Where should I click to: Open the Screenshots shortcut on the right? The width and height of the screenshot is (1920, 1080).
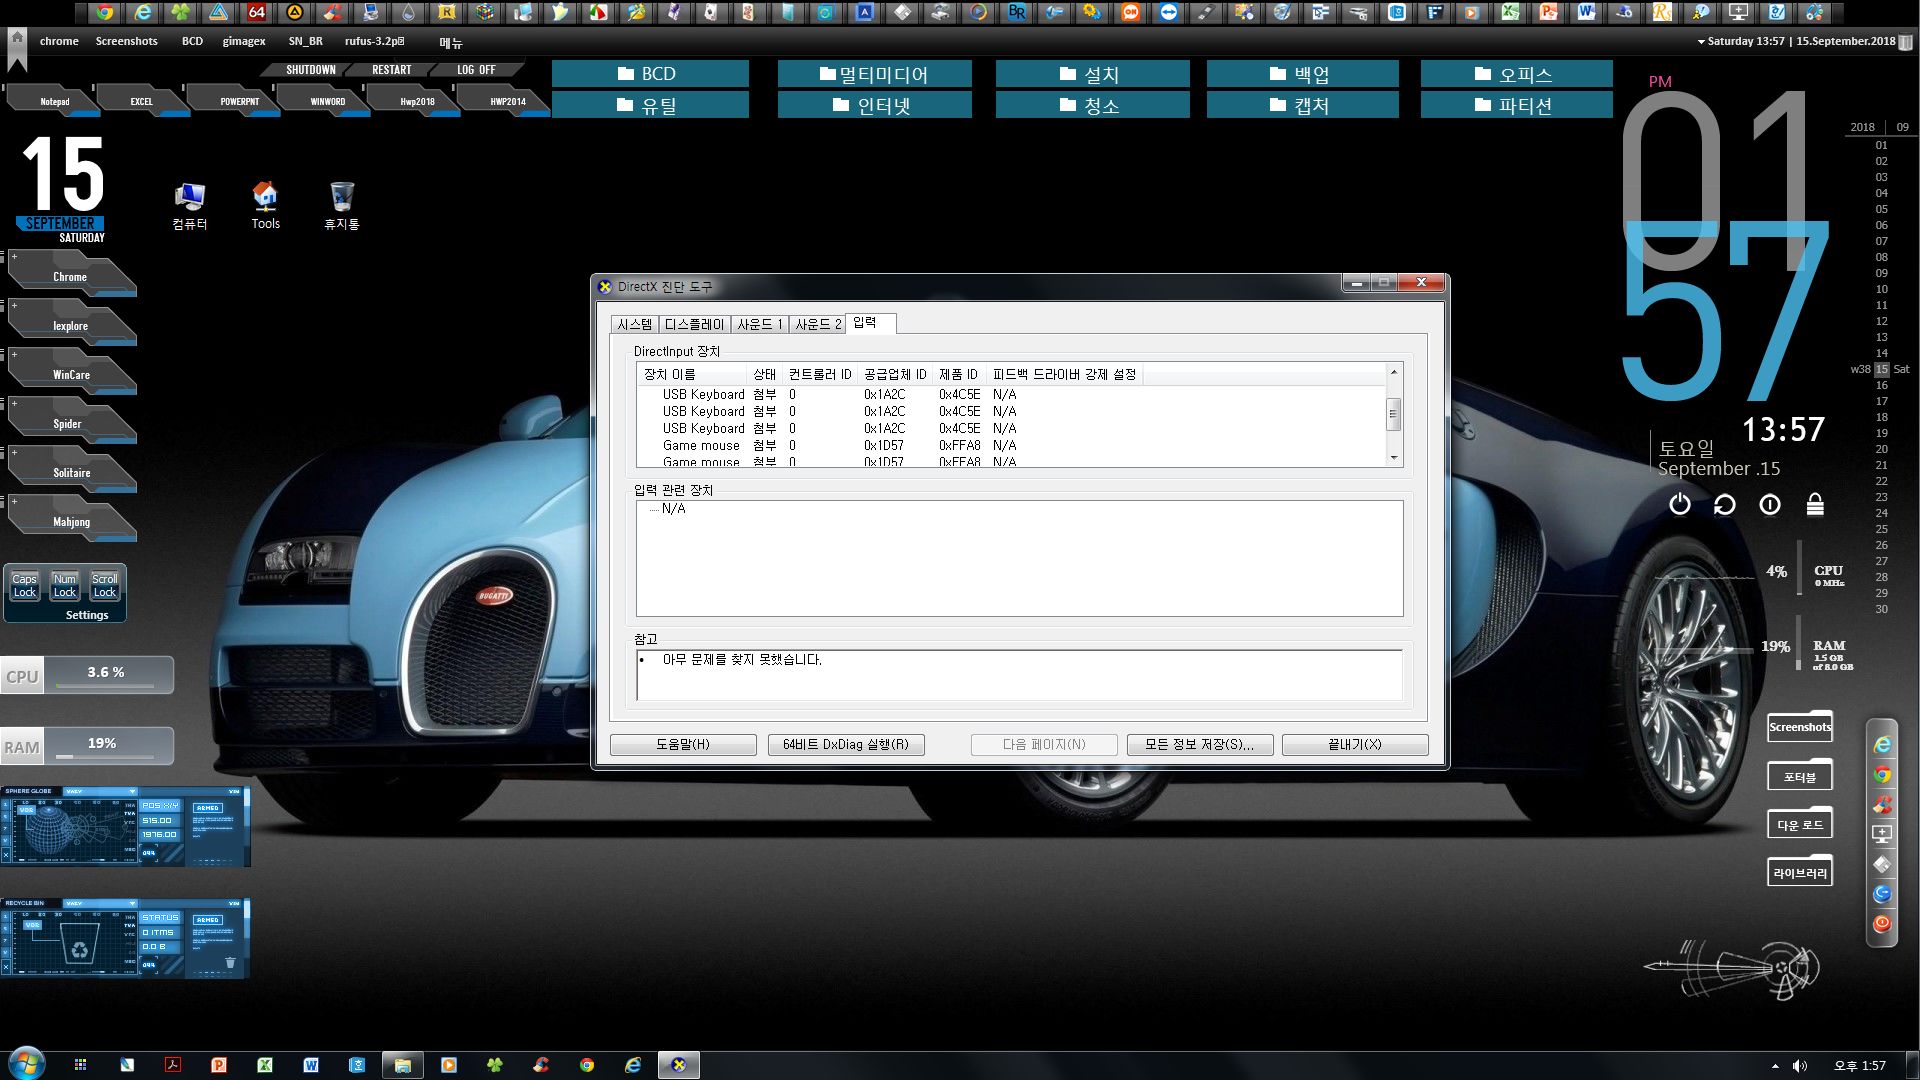[x=1800, y=727]
